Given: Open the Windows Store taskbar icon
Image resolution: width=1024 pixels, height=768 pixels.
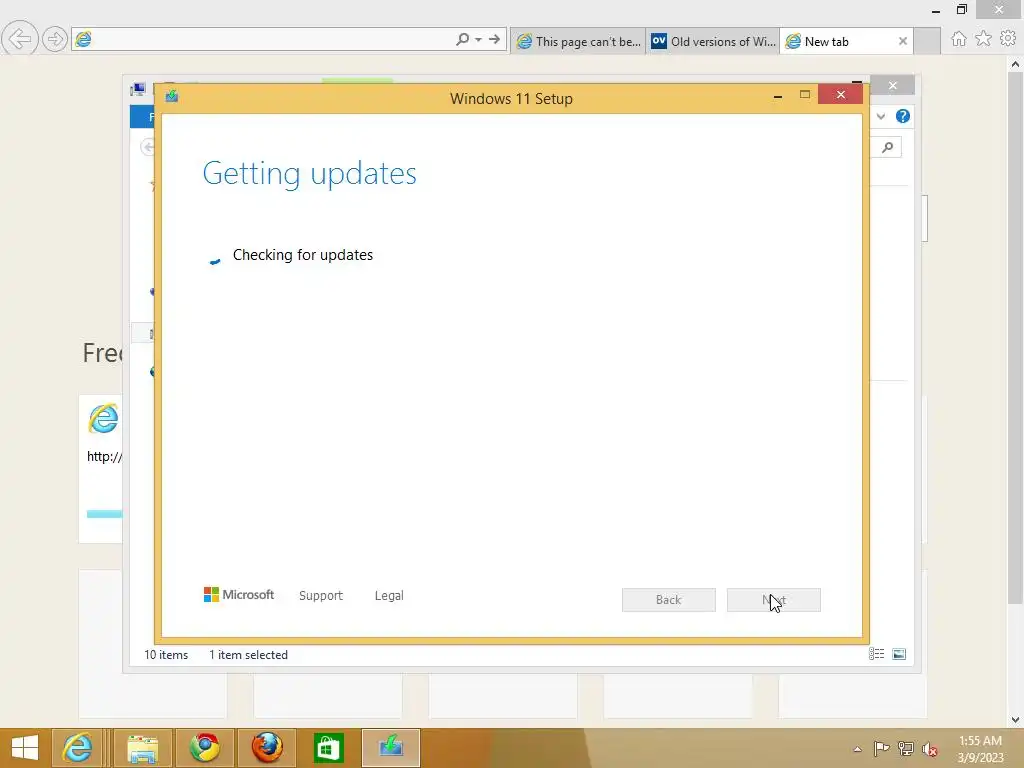Looking at the screenshot, I should (x=328, y=748).
